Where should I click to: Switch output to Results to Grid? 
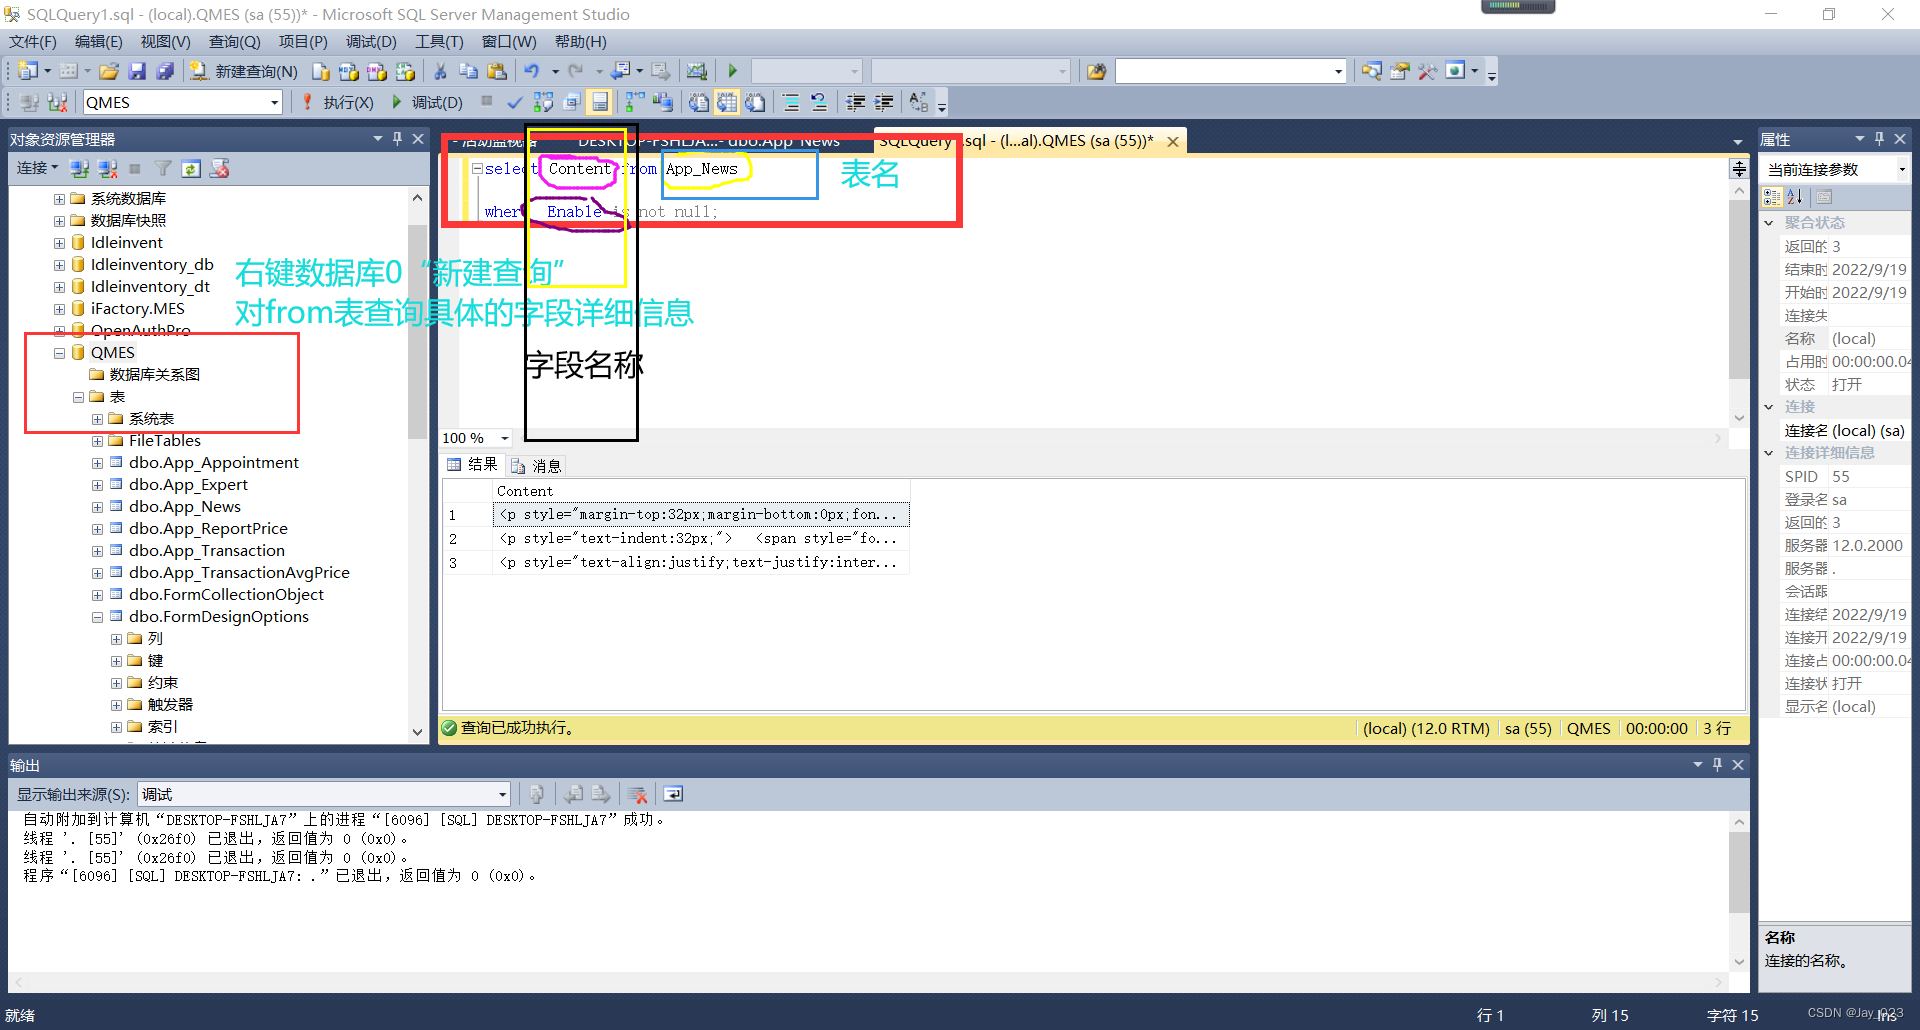tap(727, 102)
